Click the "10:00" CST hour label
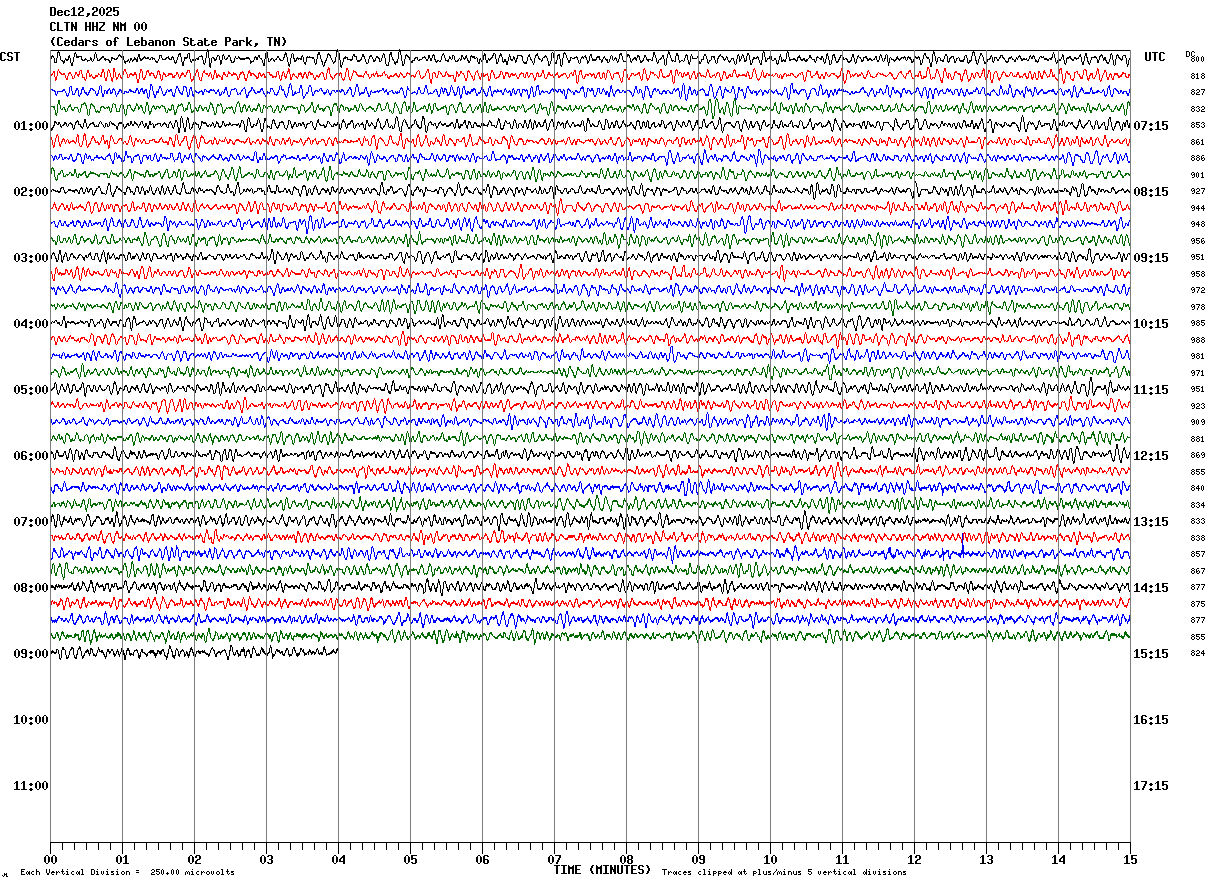1210x886 pixels. click(x=31, y=720)
